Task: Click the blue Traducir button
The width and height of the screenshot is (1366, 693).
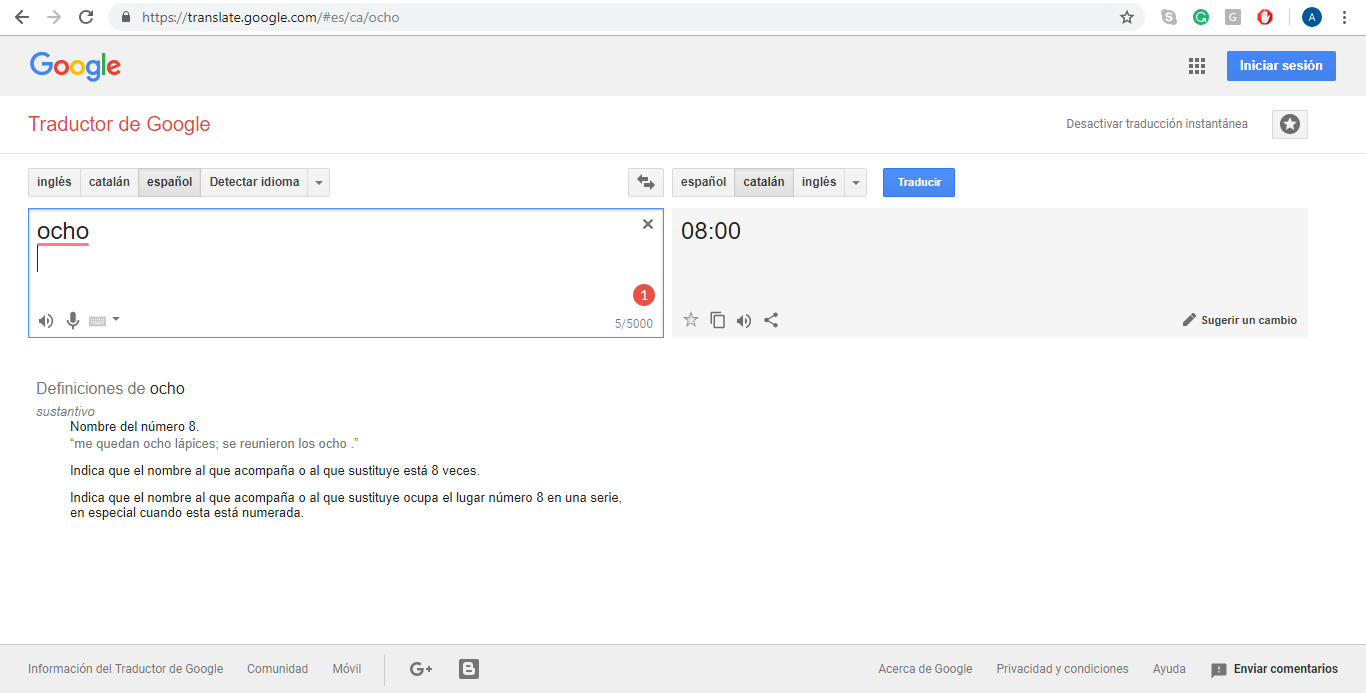Action: pos(919,182)
